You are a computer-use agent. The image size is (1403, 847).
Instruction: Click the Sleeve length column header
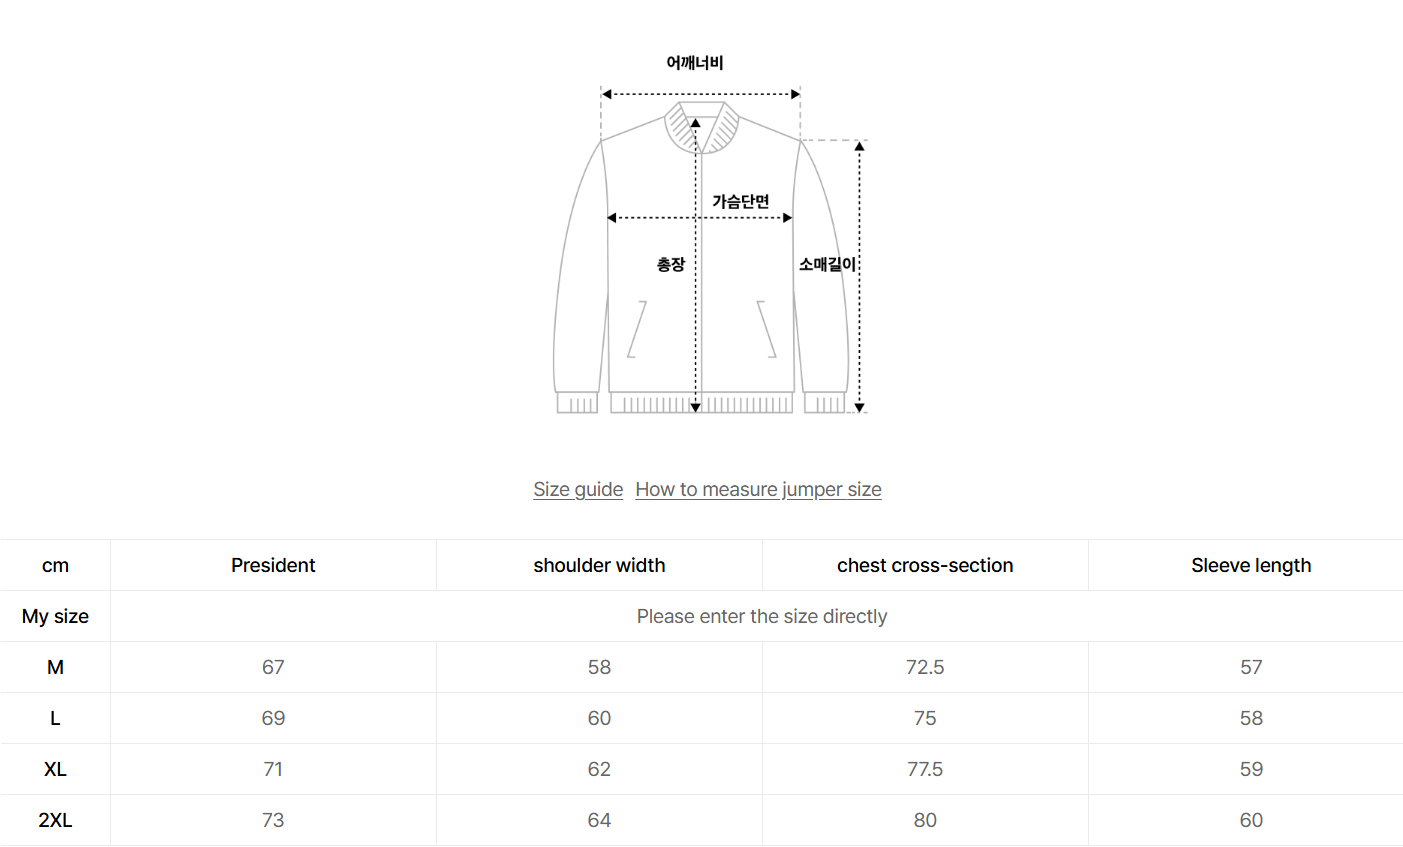click(x=1251, y=565)
